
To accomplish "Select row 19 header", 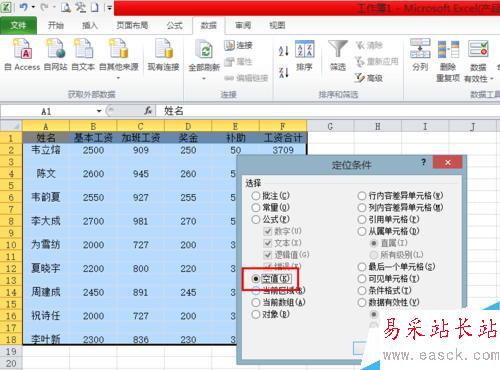I will [11, 351].
